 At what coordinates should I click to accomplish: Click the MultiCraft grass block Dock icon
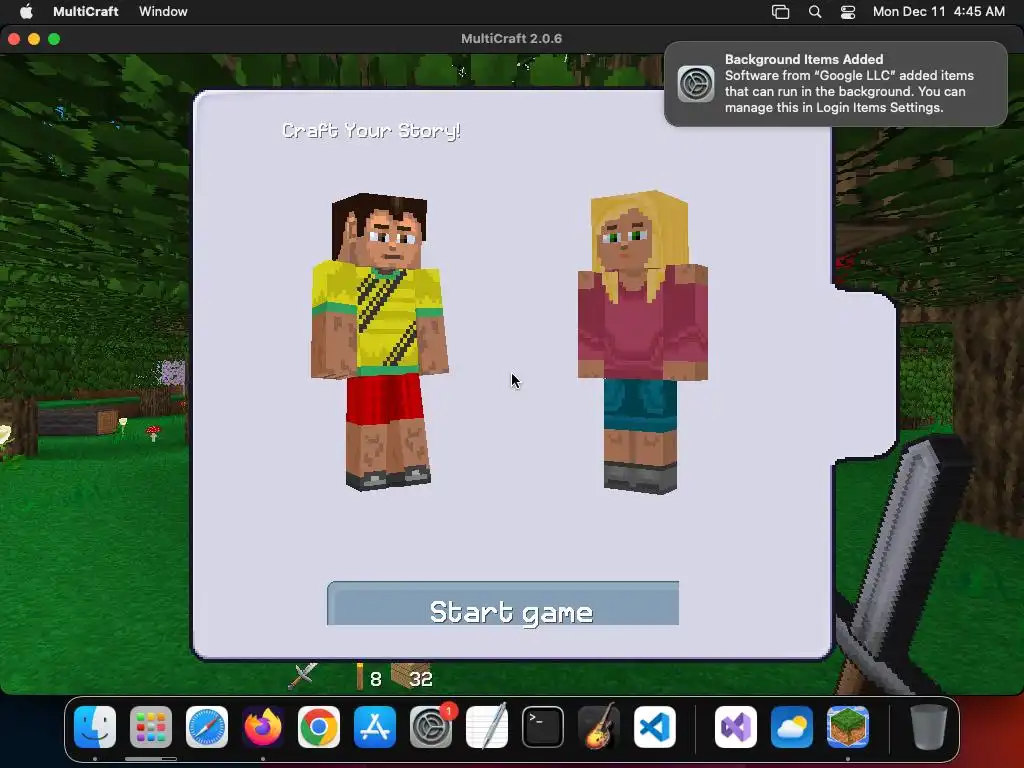848,727
